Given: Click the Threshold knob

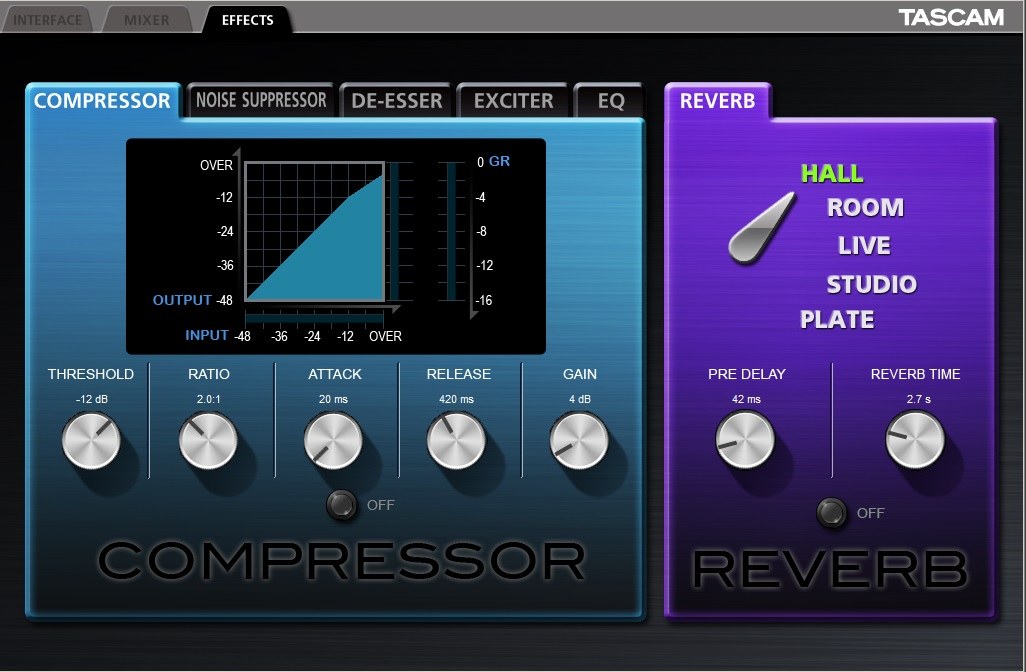Looking at the screenshot, I should [91, 441].
